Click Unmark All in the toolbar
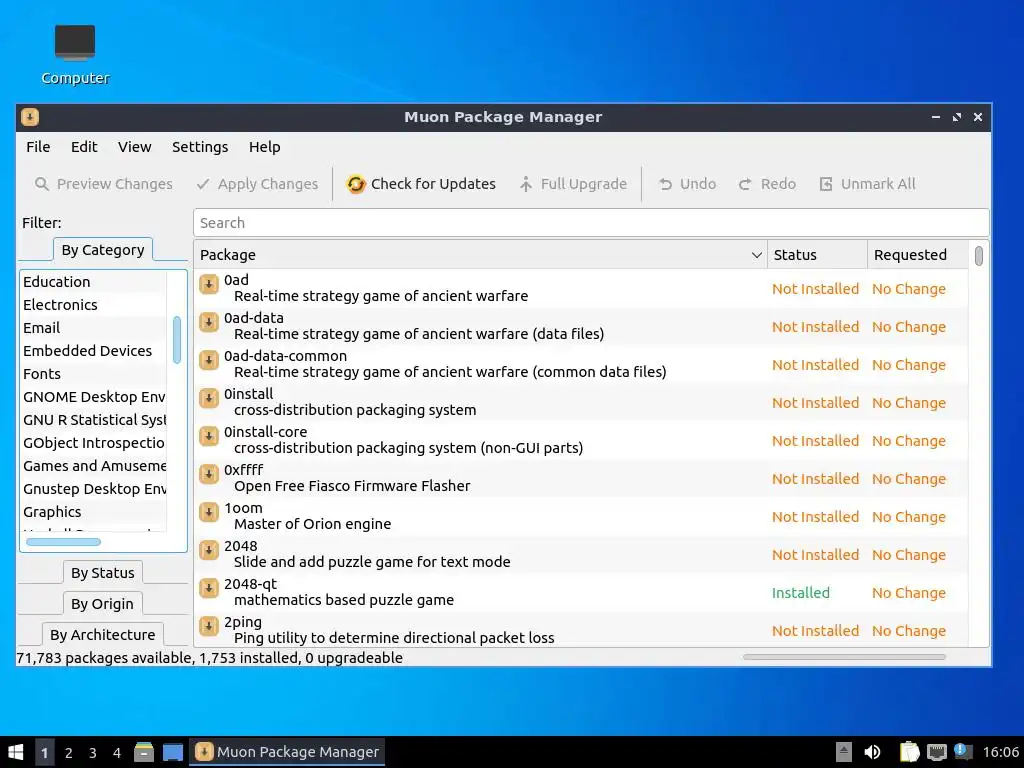The height and width of the screenshot is (768, 1024). [867, 184]
